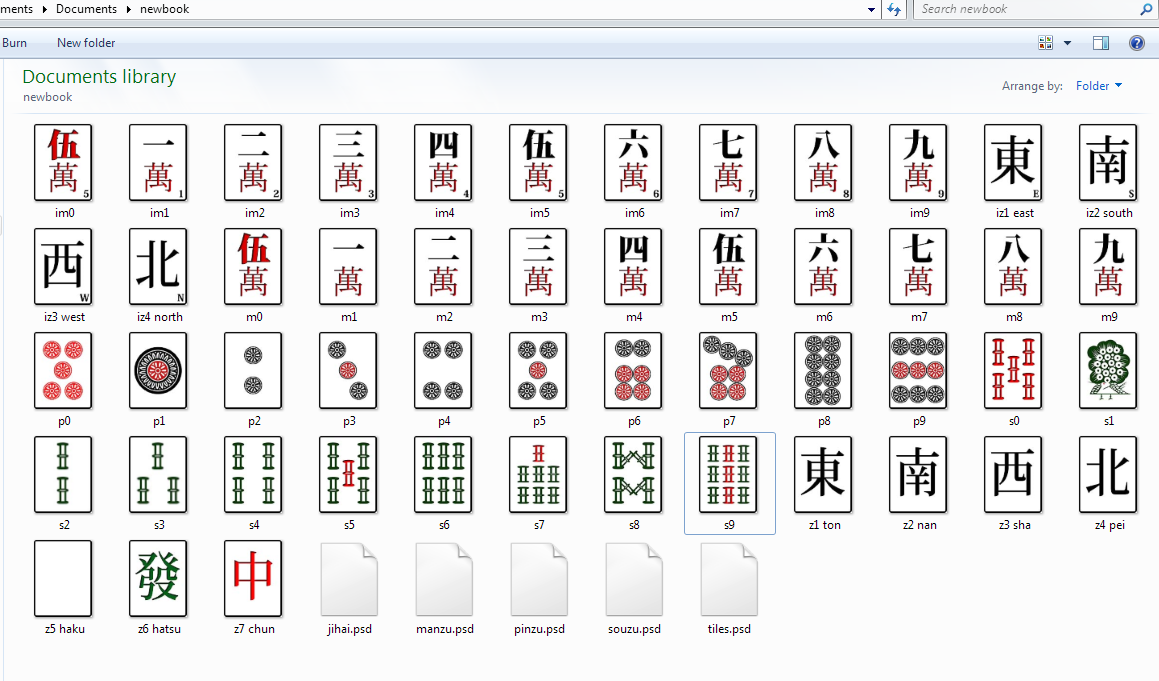Select the pinzu.psd file
Image resolution: width=1159 pixels, height=681 pixels.
(x=540, y=580)
